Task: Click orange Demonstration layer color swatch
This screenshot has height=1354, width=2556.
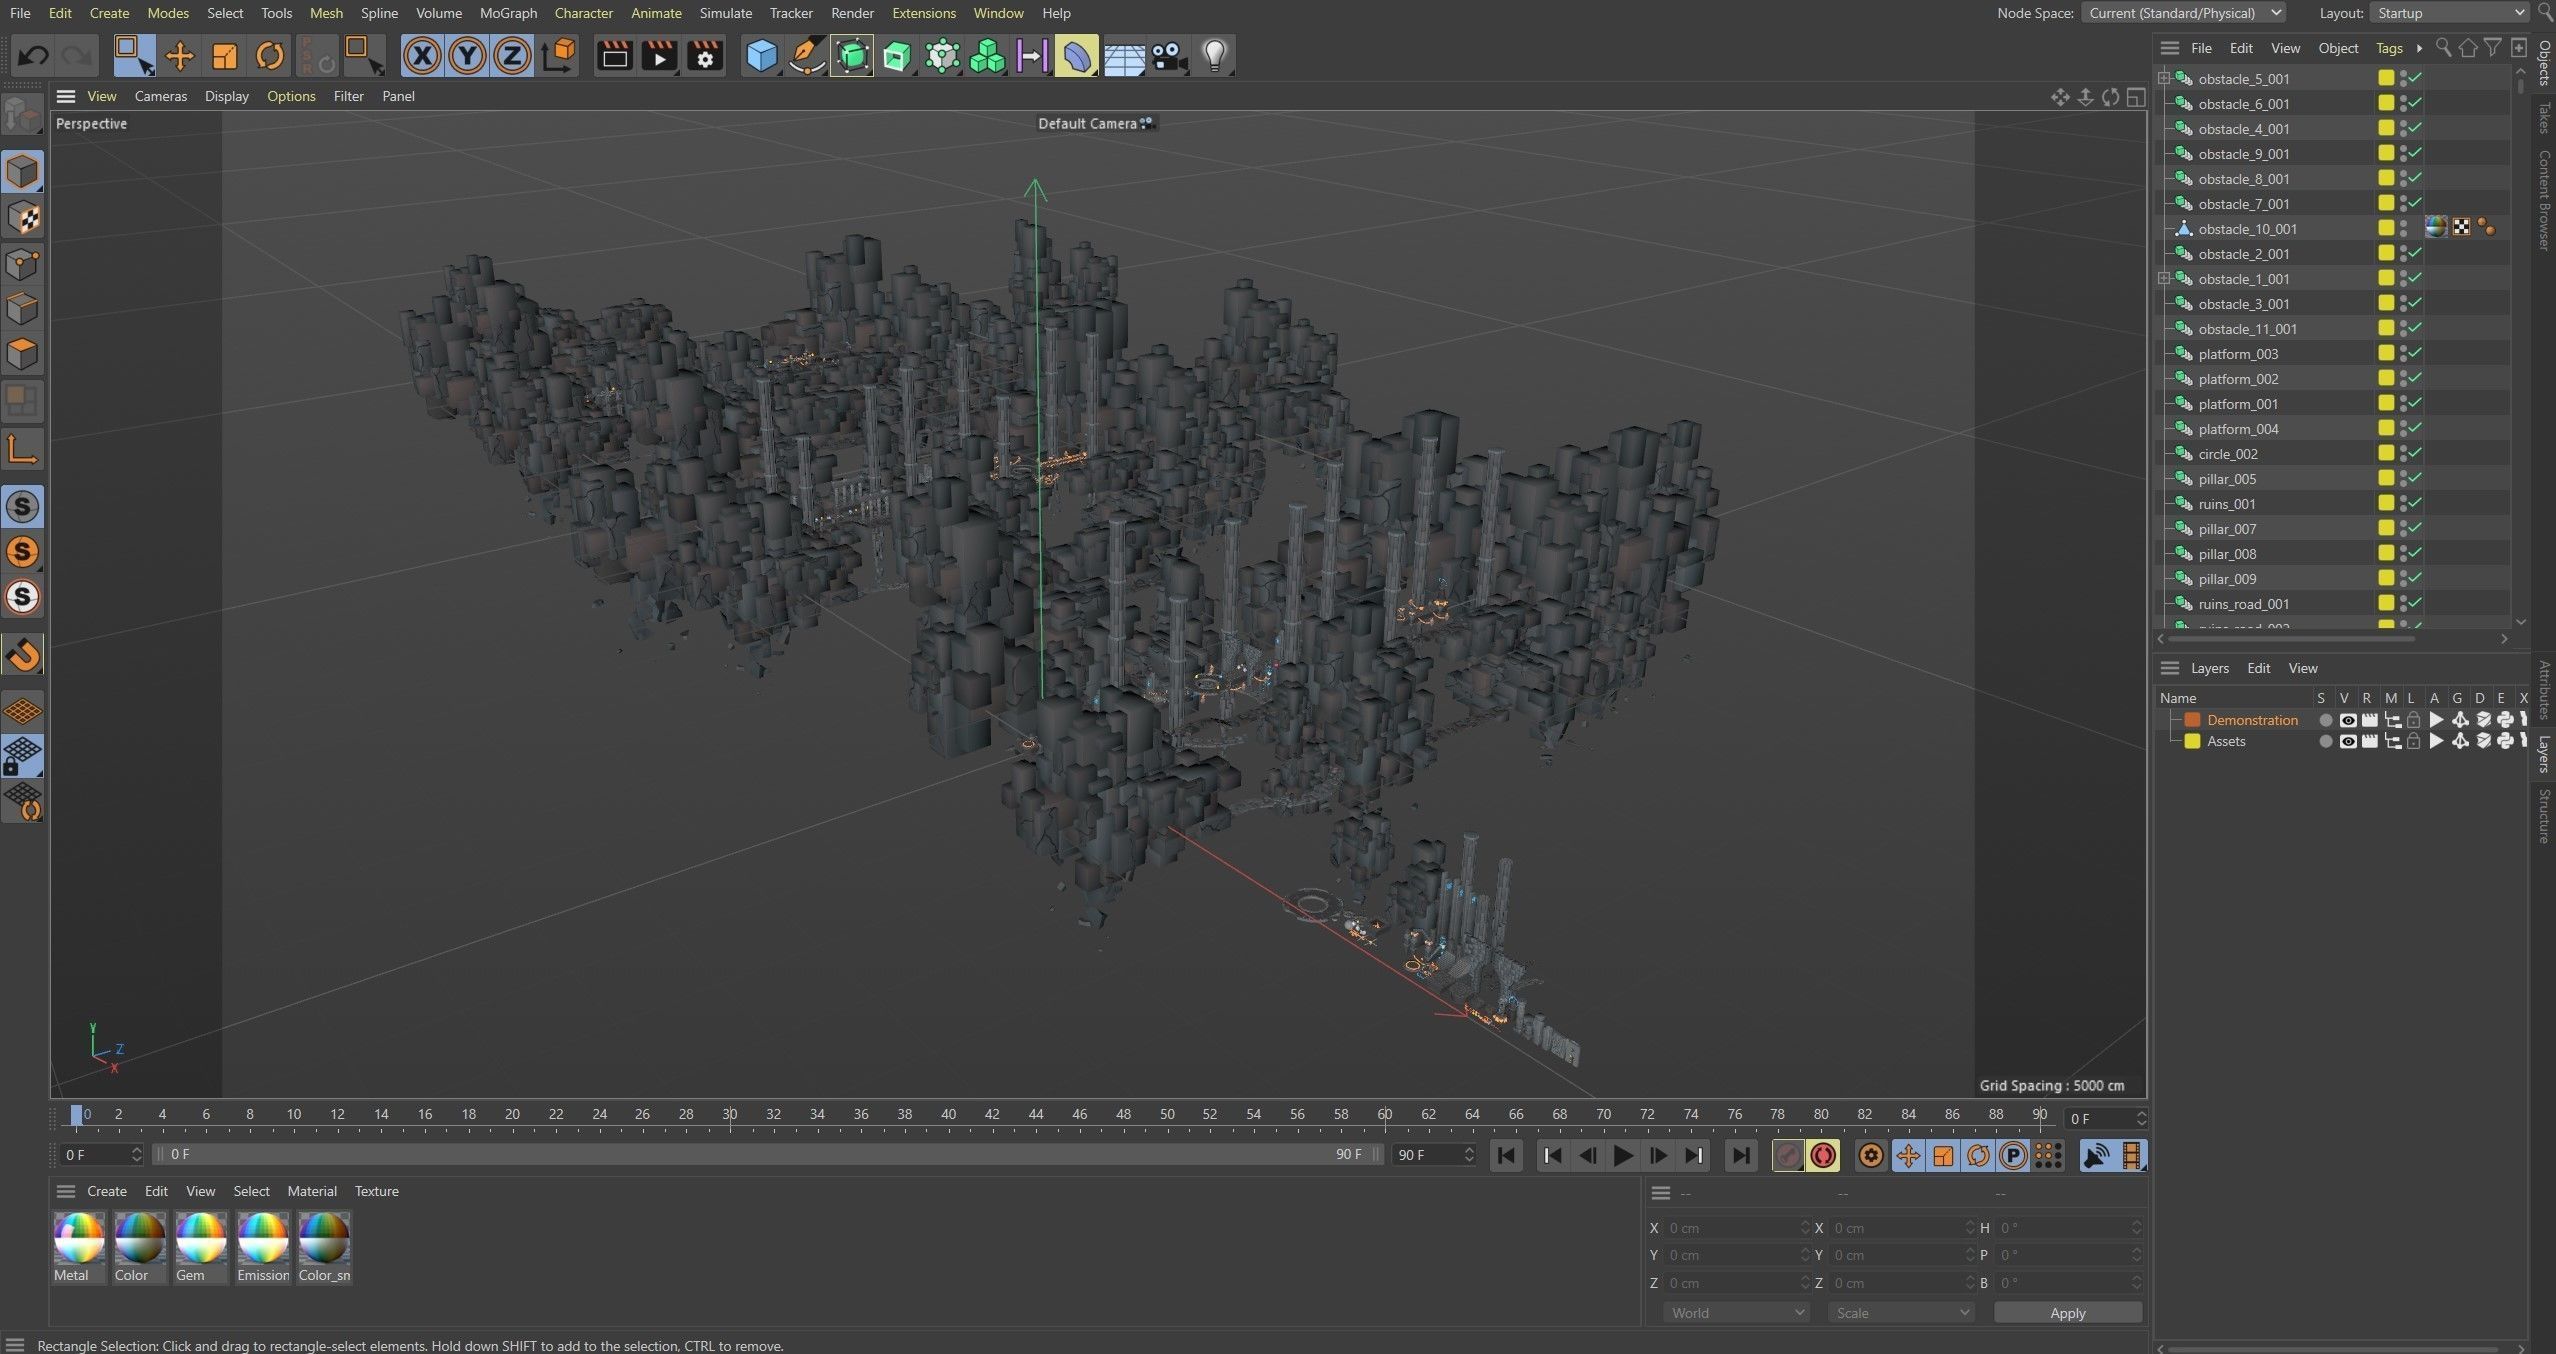Action: point(2192,720)
